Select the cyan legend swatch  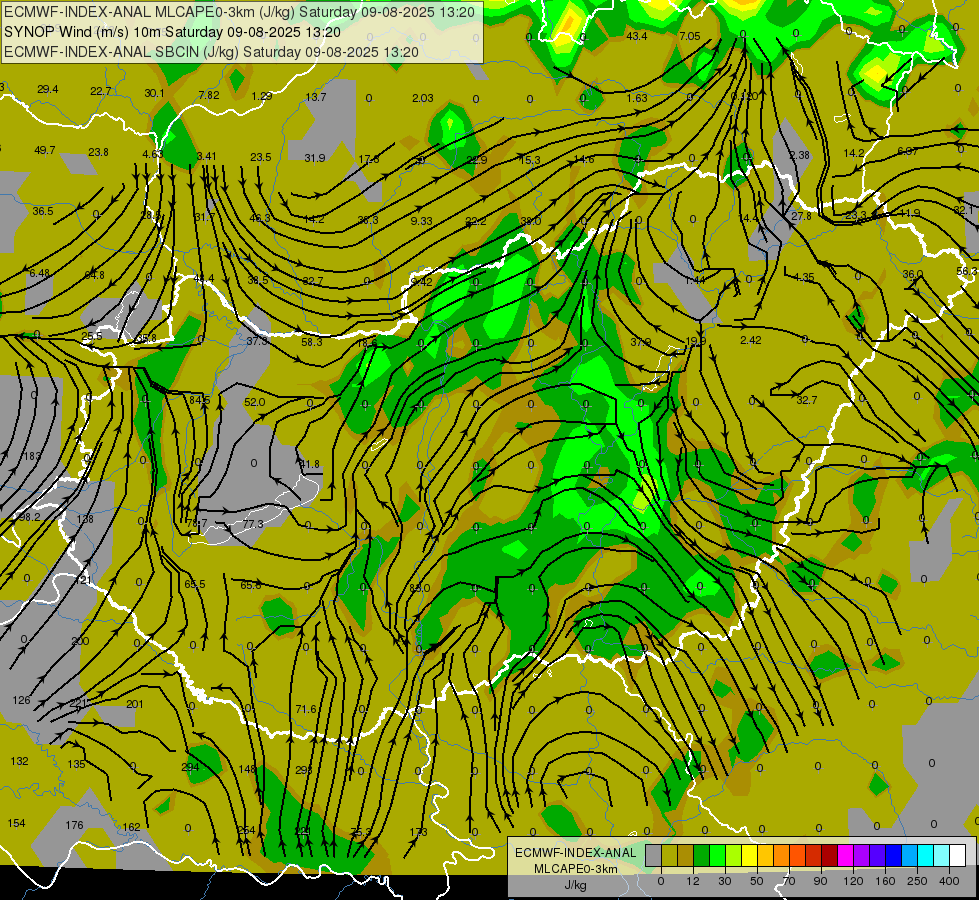click(926, 855)
